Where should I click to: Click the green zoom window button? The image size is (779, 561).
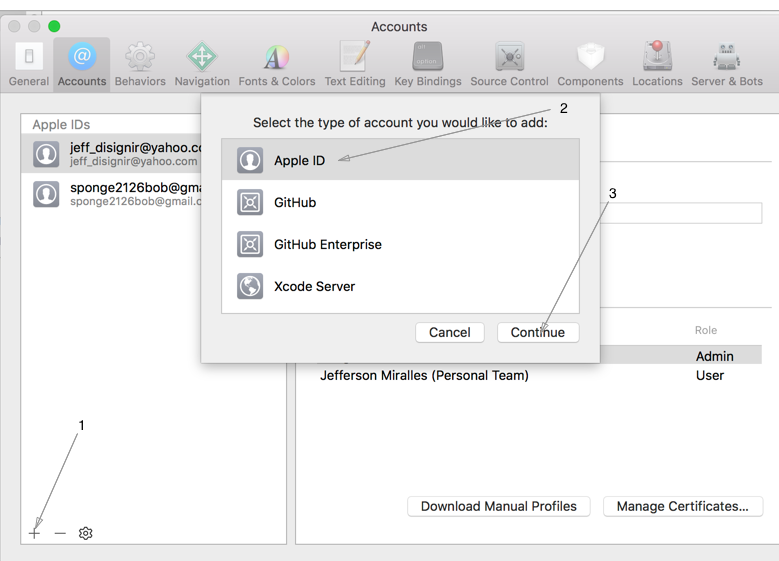(54, 26)
